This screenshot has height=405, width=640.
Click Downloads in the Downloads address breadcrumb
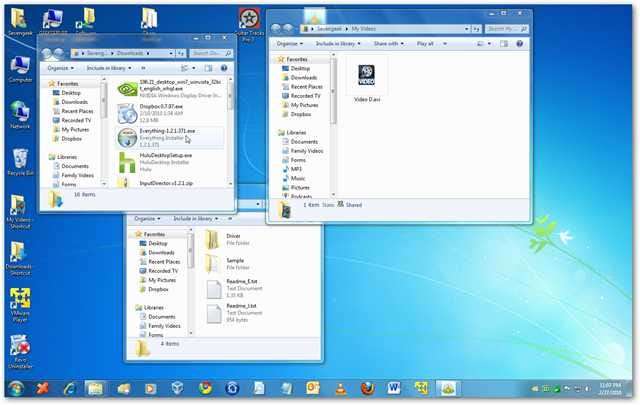click(130, 53)
